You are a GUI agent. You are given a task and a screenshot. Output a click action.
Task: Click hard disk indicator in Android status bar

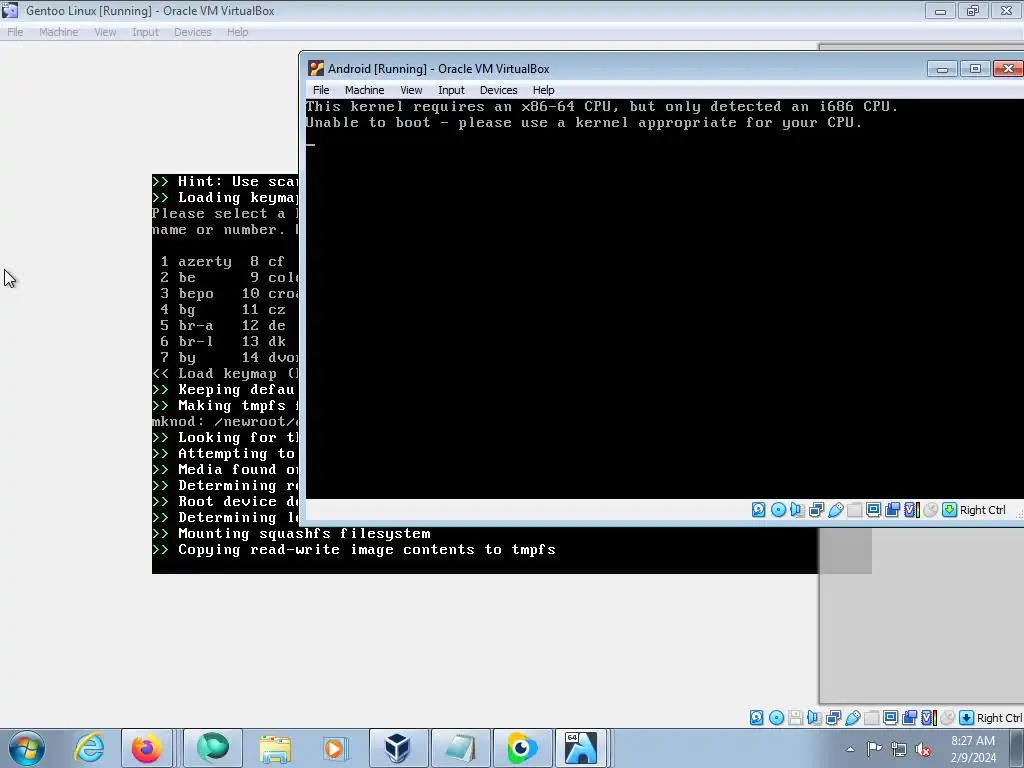(758, 510)
